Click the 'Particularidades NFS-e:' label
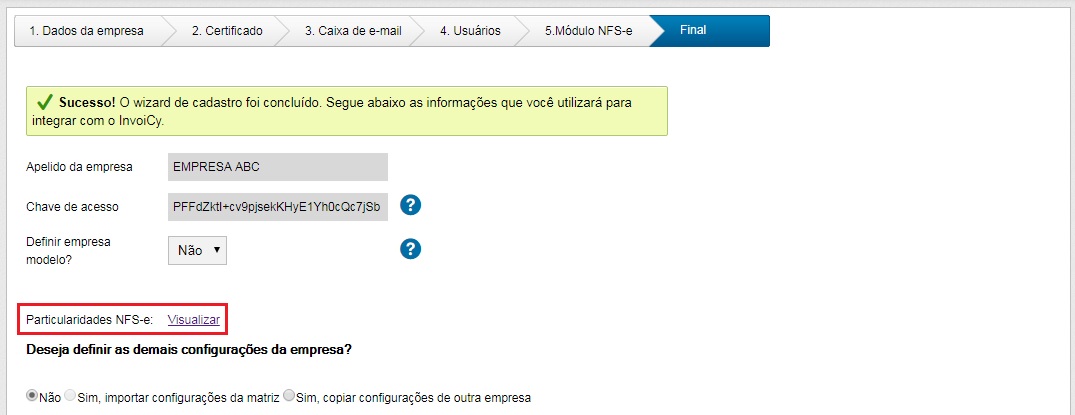The height and width of the screenshot is (415, 1075). [90, 319]
